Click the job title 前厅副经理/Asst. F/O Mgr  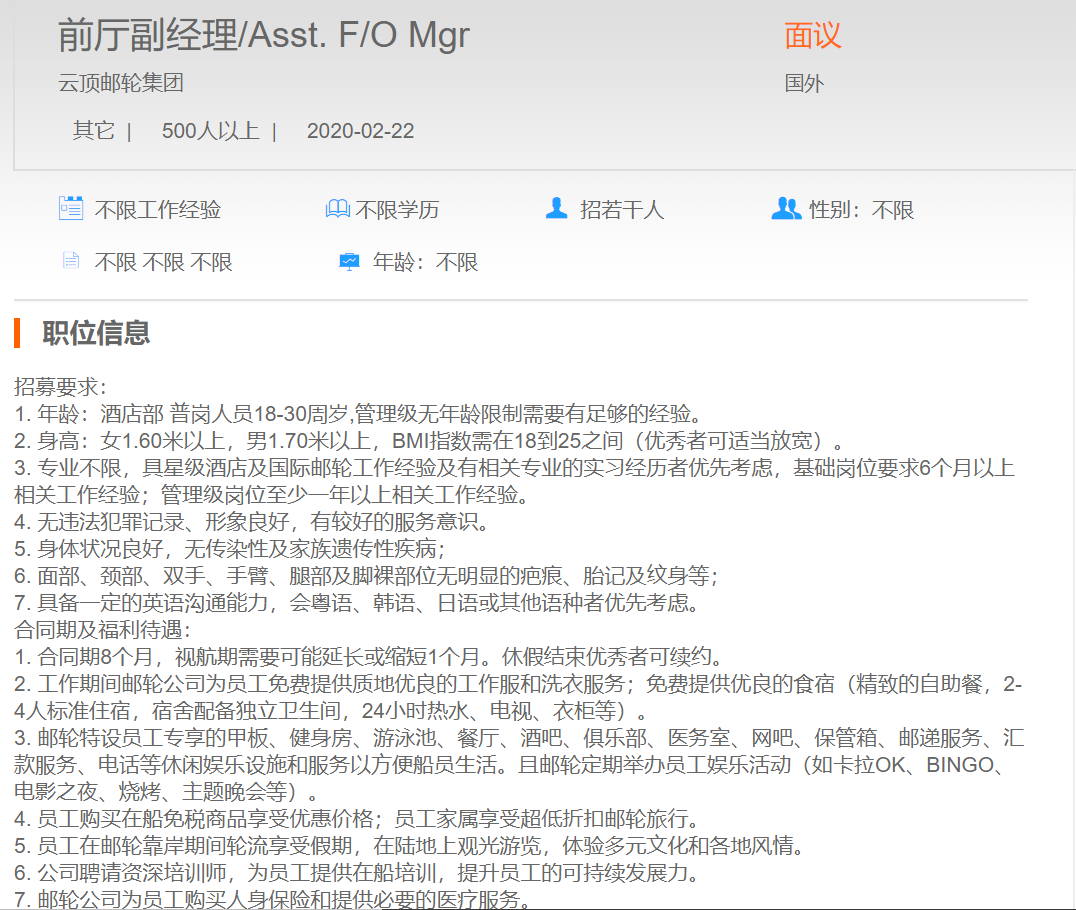[263, 36]
